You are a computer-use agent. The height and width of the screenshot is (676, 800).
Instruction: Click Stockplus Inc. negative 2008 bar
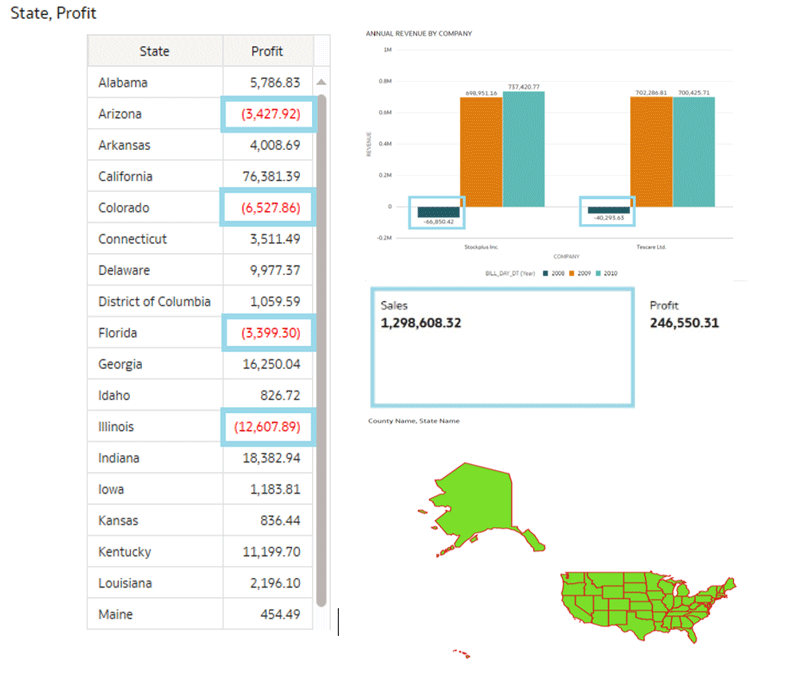(x=439, y=212)
